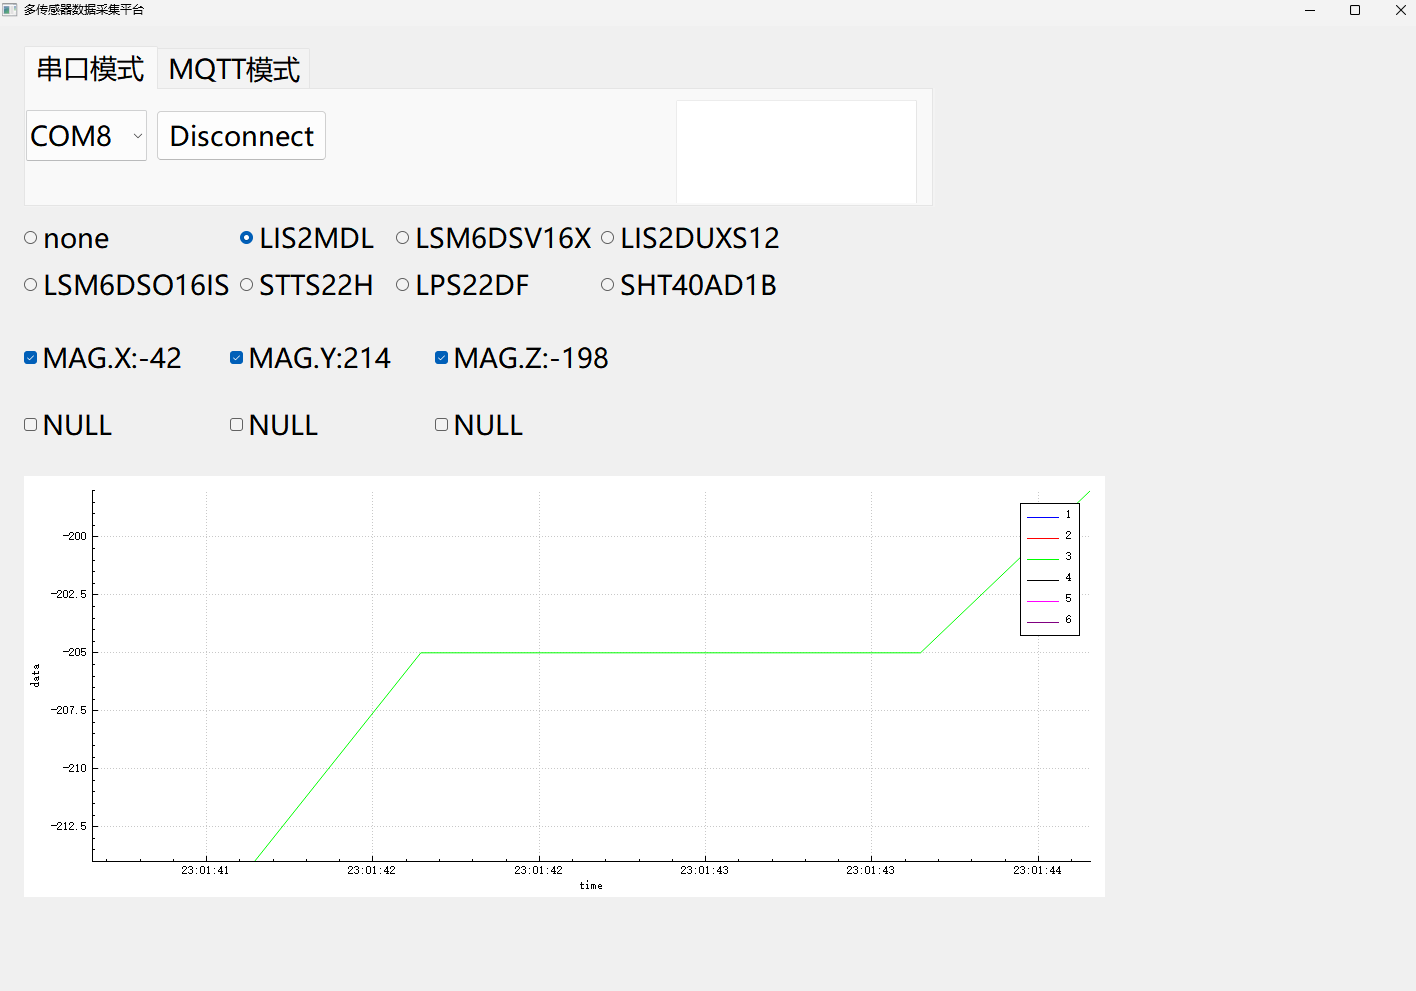Open the COM8 port dropdown

pyautogui.click(x=86, y=135)
